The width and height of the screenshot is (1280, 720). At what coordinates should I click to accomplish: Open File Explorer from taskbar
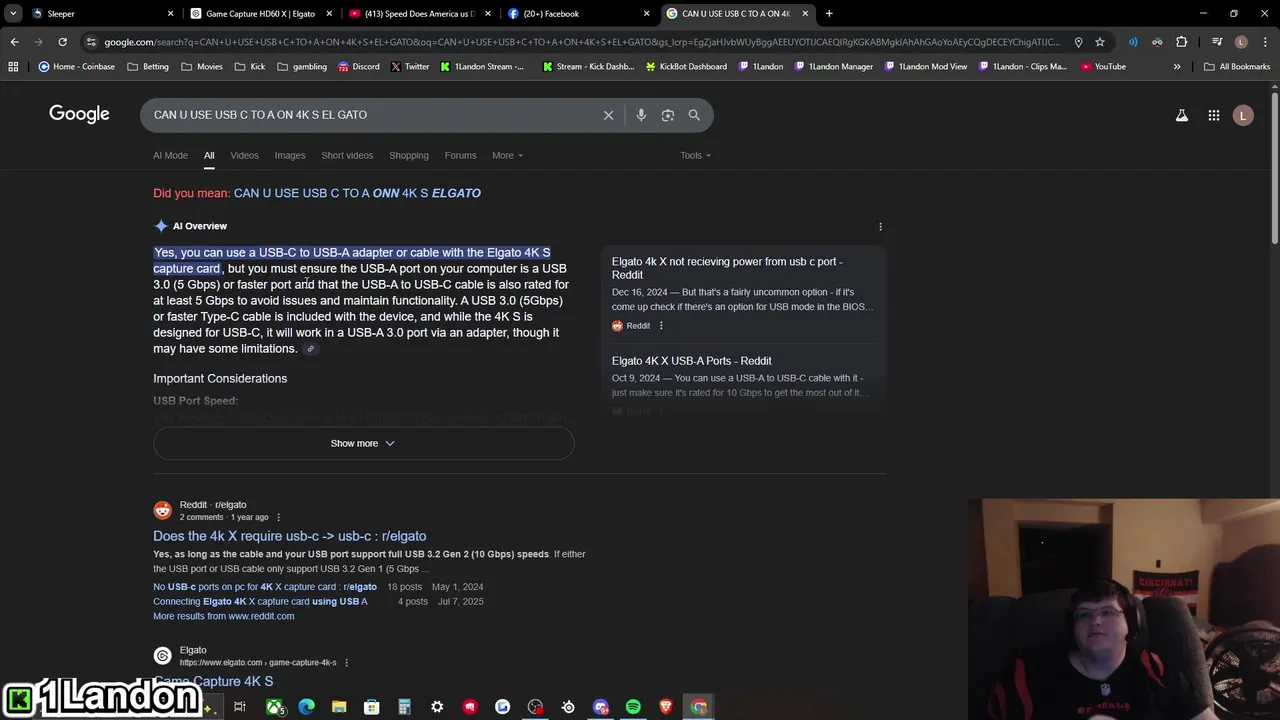pyautogui.click(x=339, y=707)
